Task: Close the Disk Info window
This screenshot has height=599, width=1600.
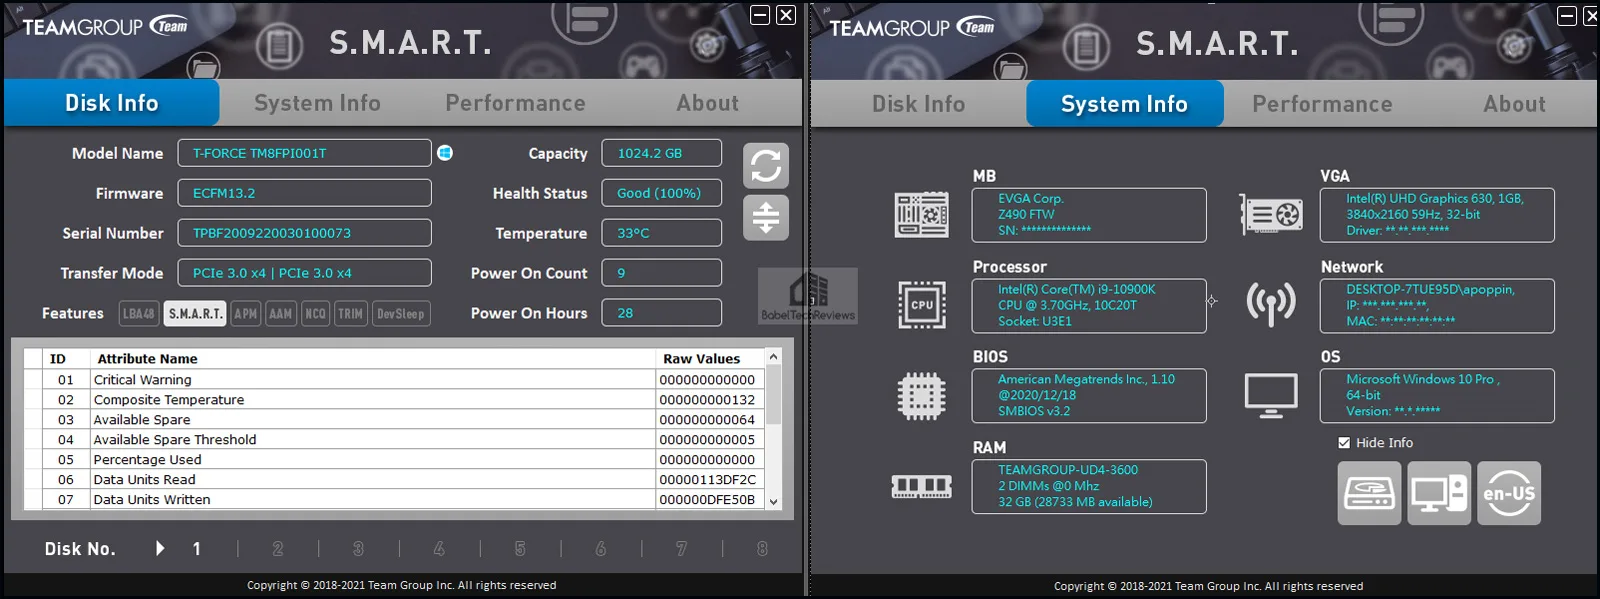Action: tap(786, 15)
